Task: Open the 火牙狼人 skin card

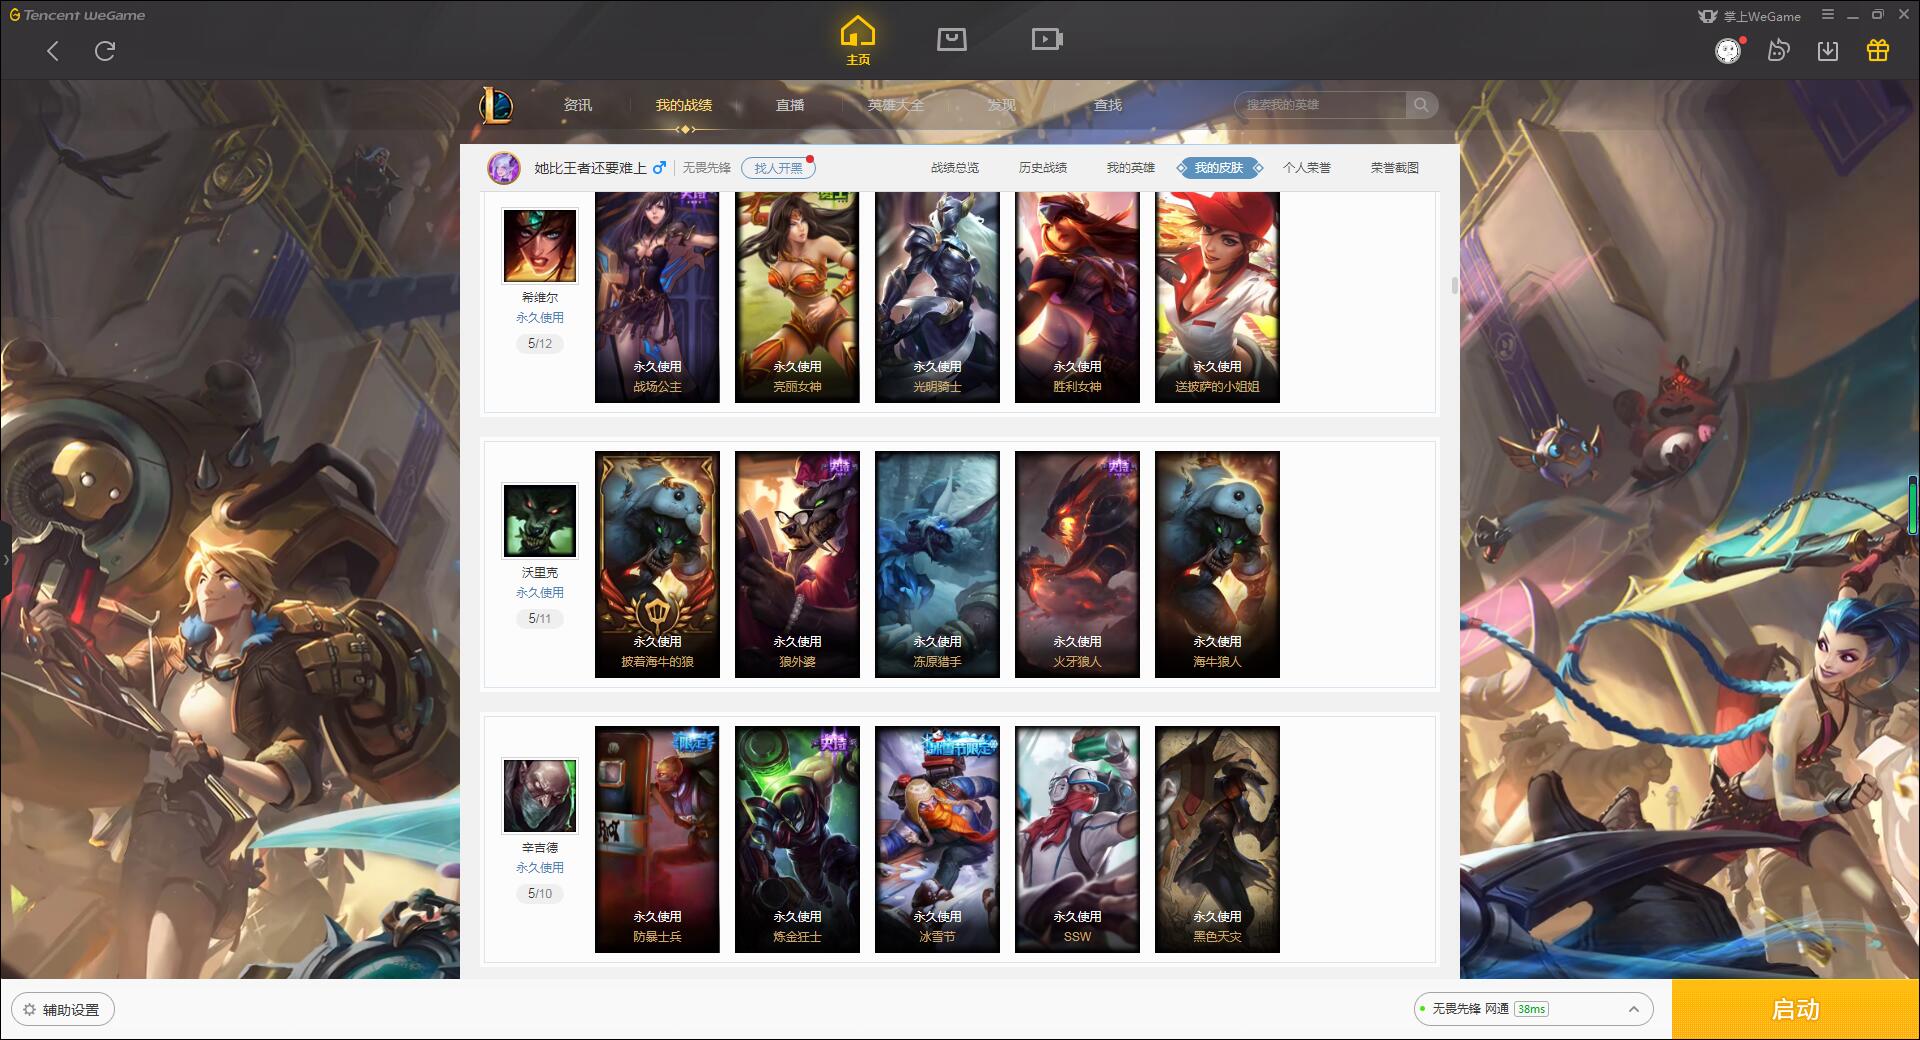Action: coord(1077,564)
